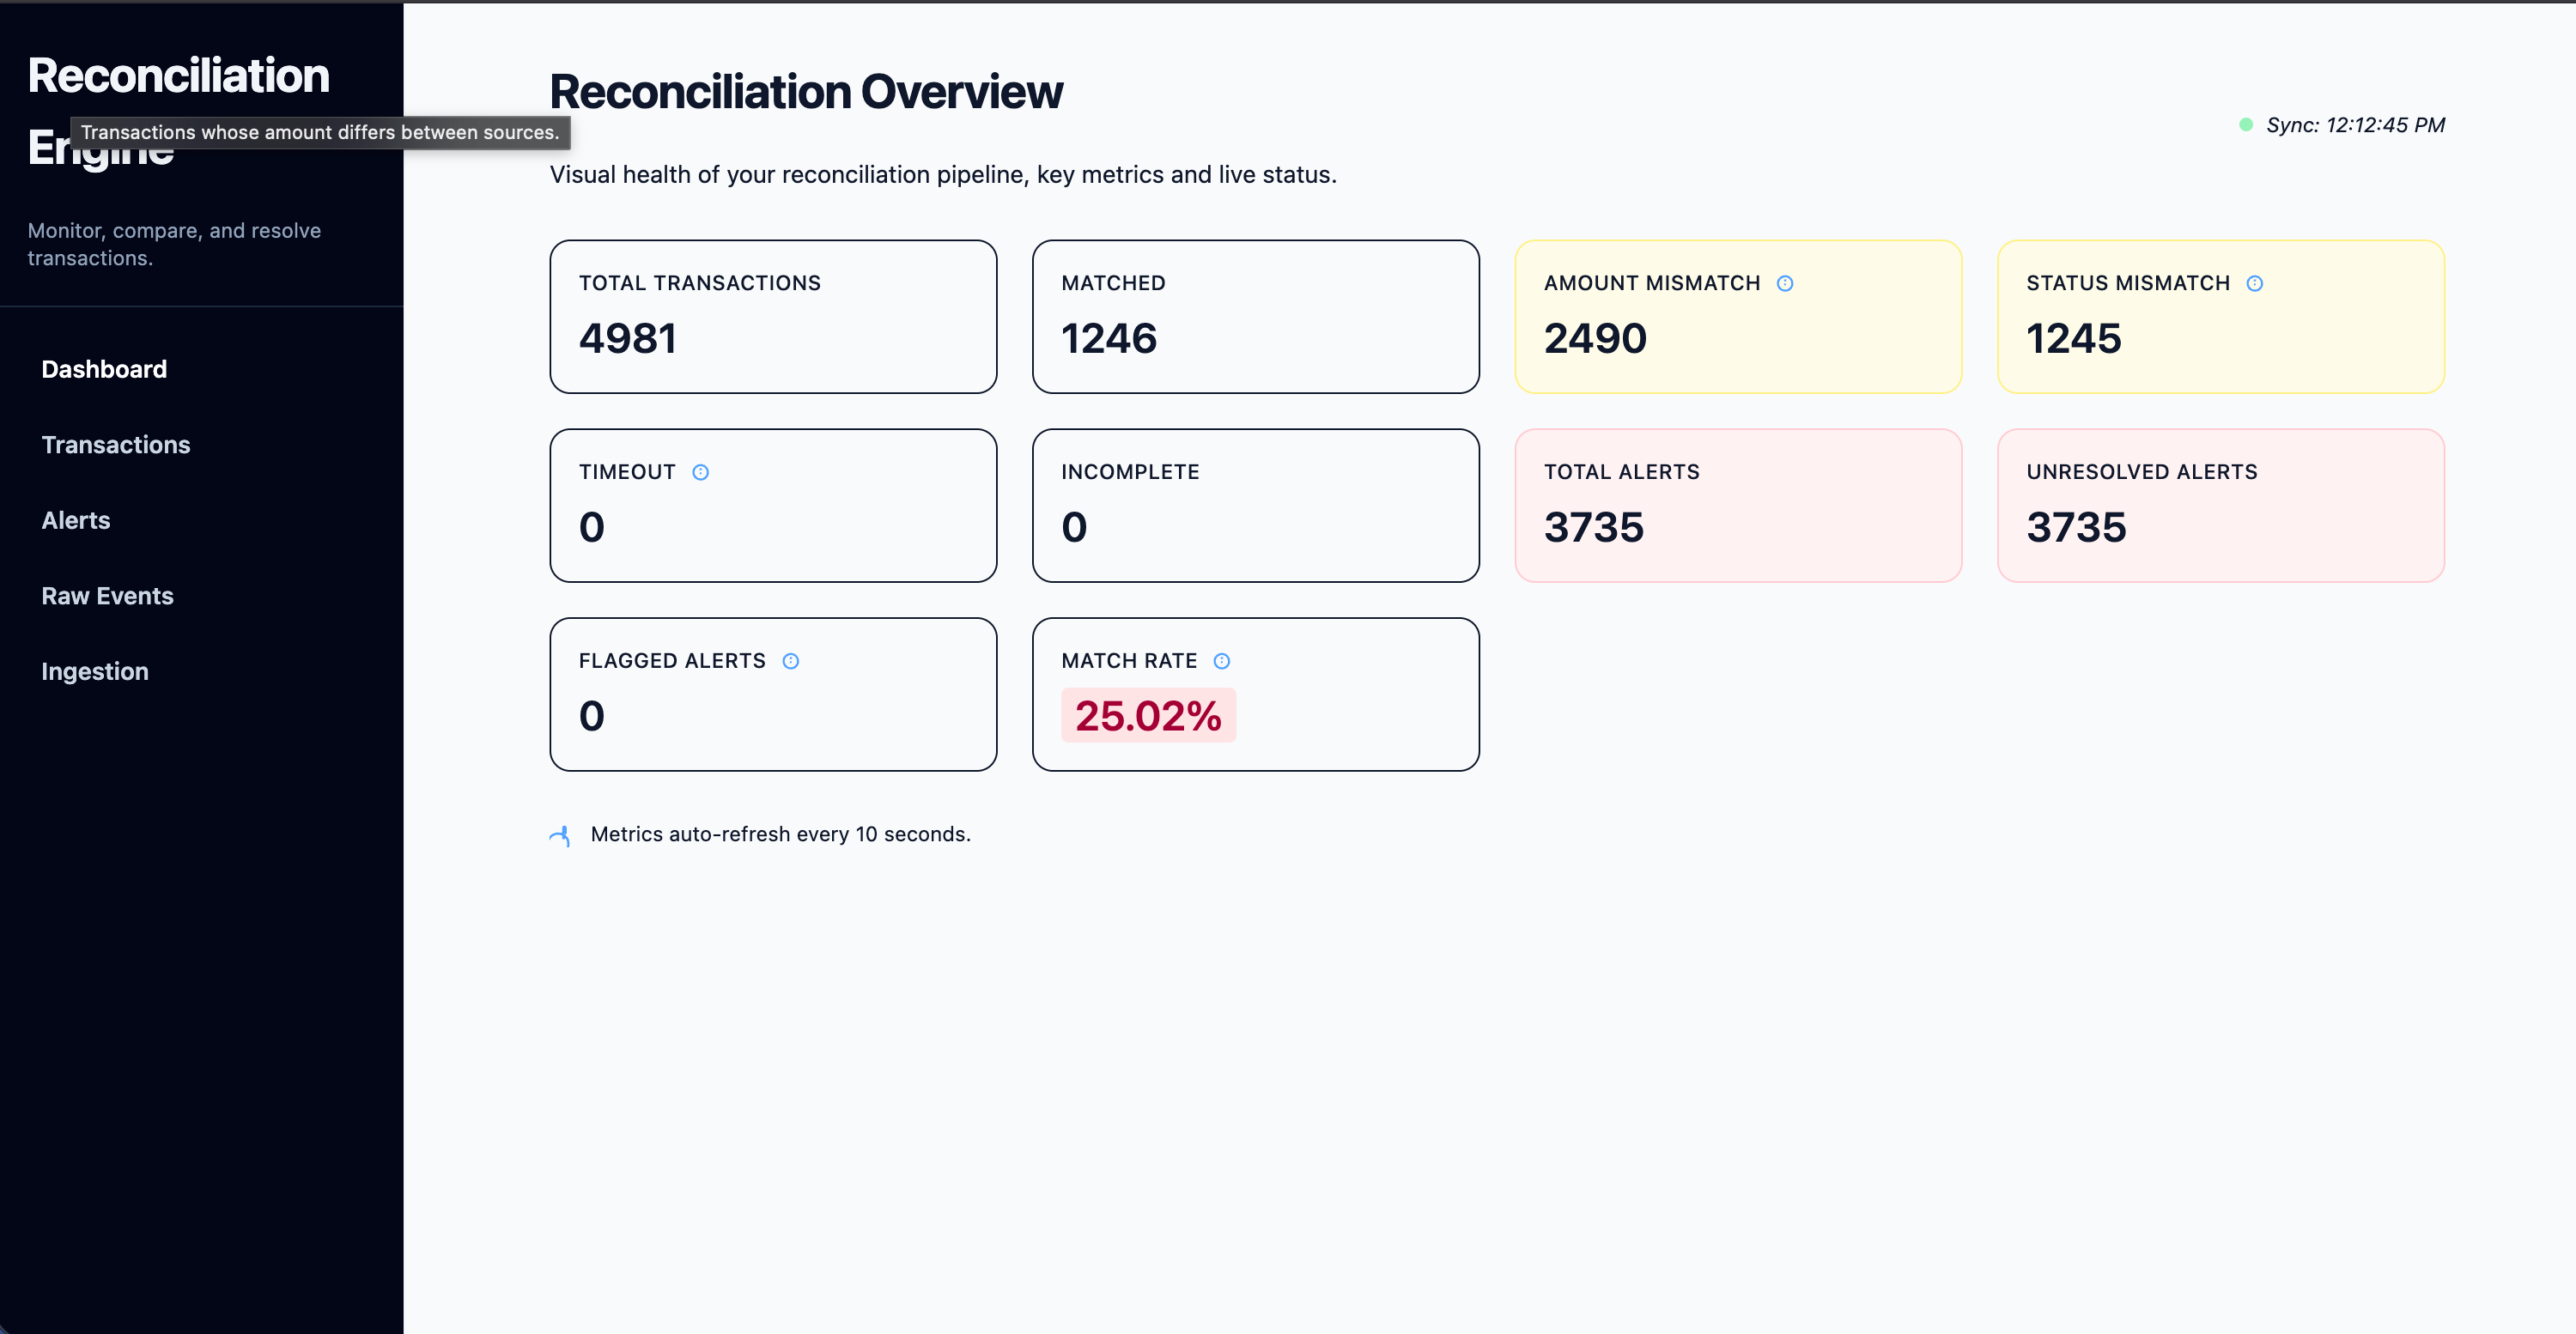Image resolution: width=2576 pixels, height=1334 pixels.
Task: Click the Matched metric card
Action: click(1256, 316)
